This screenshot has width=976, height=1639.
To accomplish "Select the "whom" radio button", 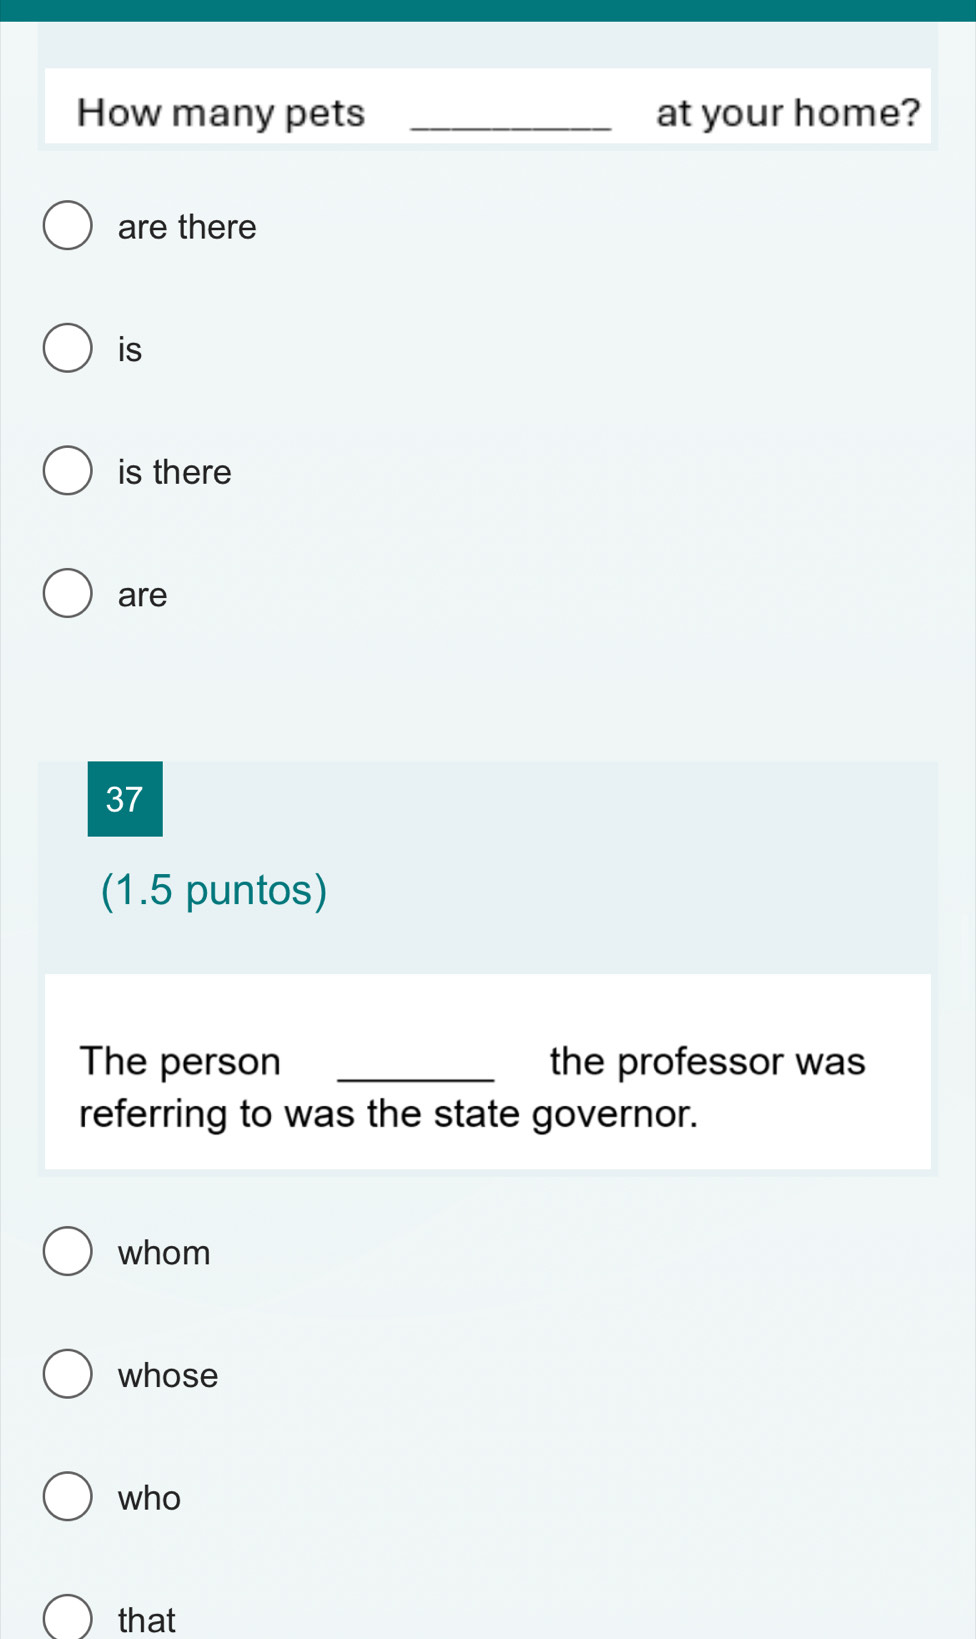I will [x=67, y=1252].
